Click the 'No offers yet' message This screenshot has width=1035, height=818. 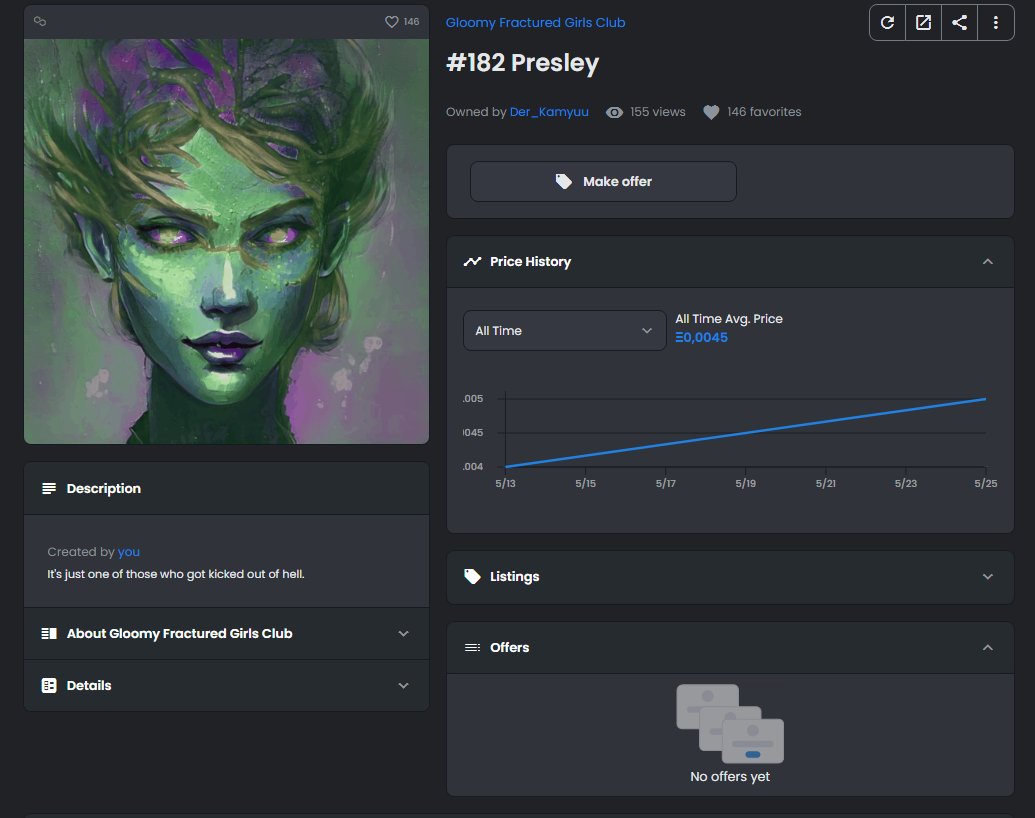tap(730, 776)
